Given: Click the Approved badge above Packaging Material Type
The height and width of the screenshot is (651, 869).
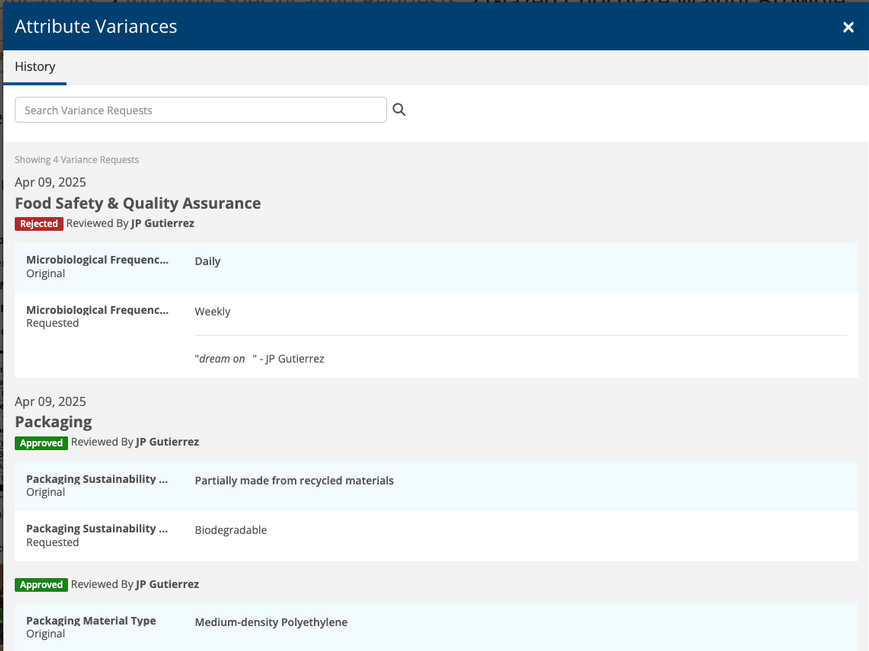Looking at the screenshot, I should [42, 585].
